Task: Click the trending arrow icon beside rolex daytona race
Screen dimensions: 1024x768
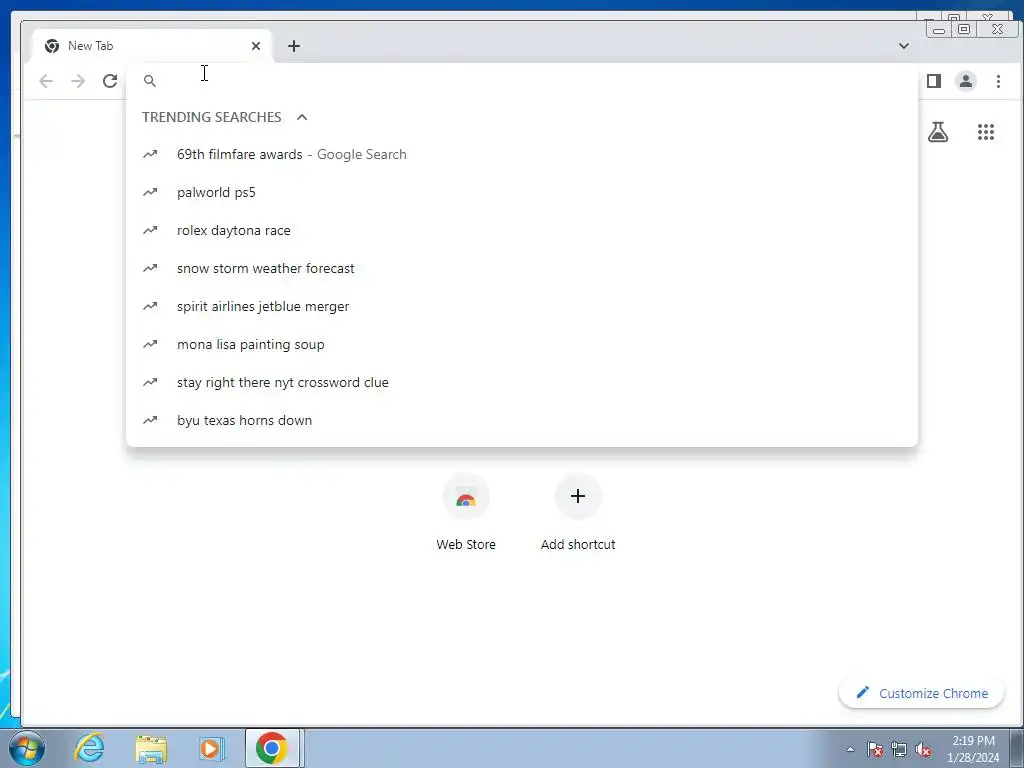Action: (x=150, y=230)
